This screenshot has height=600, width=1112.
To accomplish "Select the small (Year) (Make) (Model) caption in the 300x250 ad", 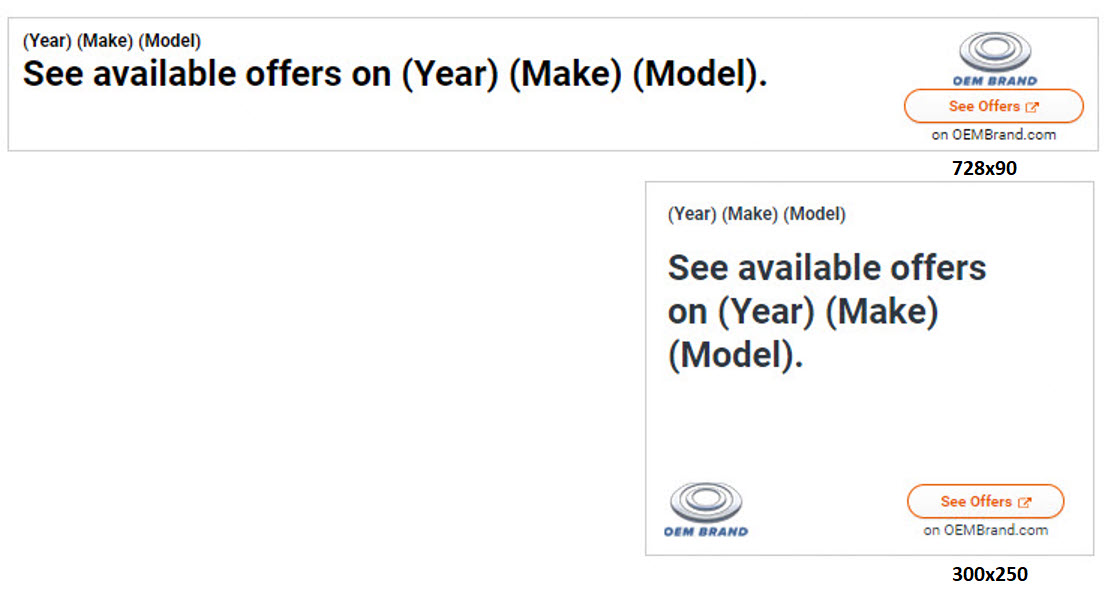I will (756, 214).
